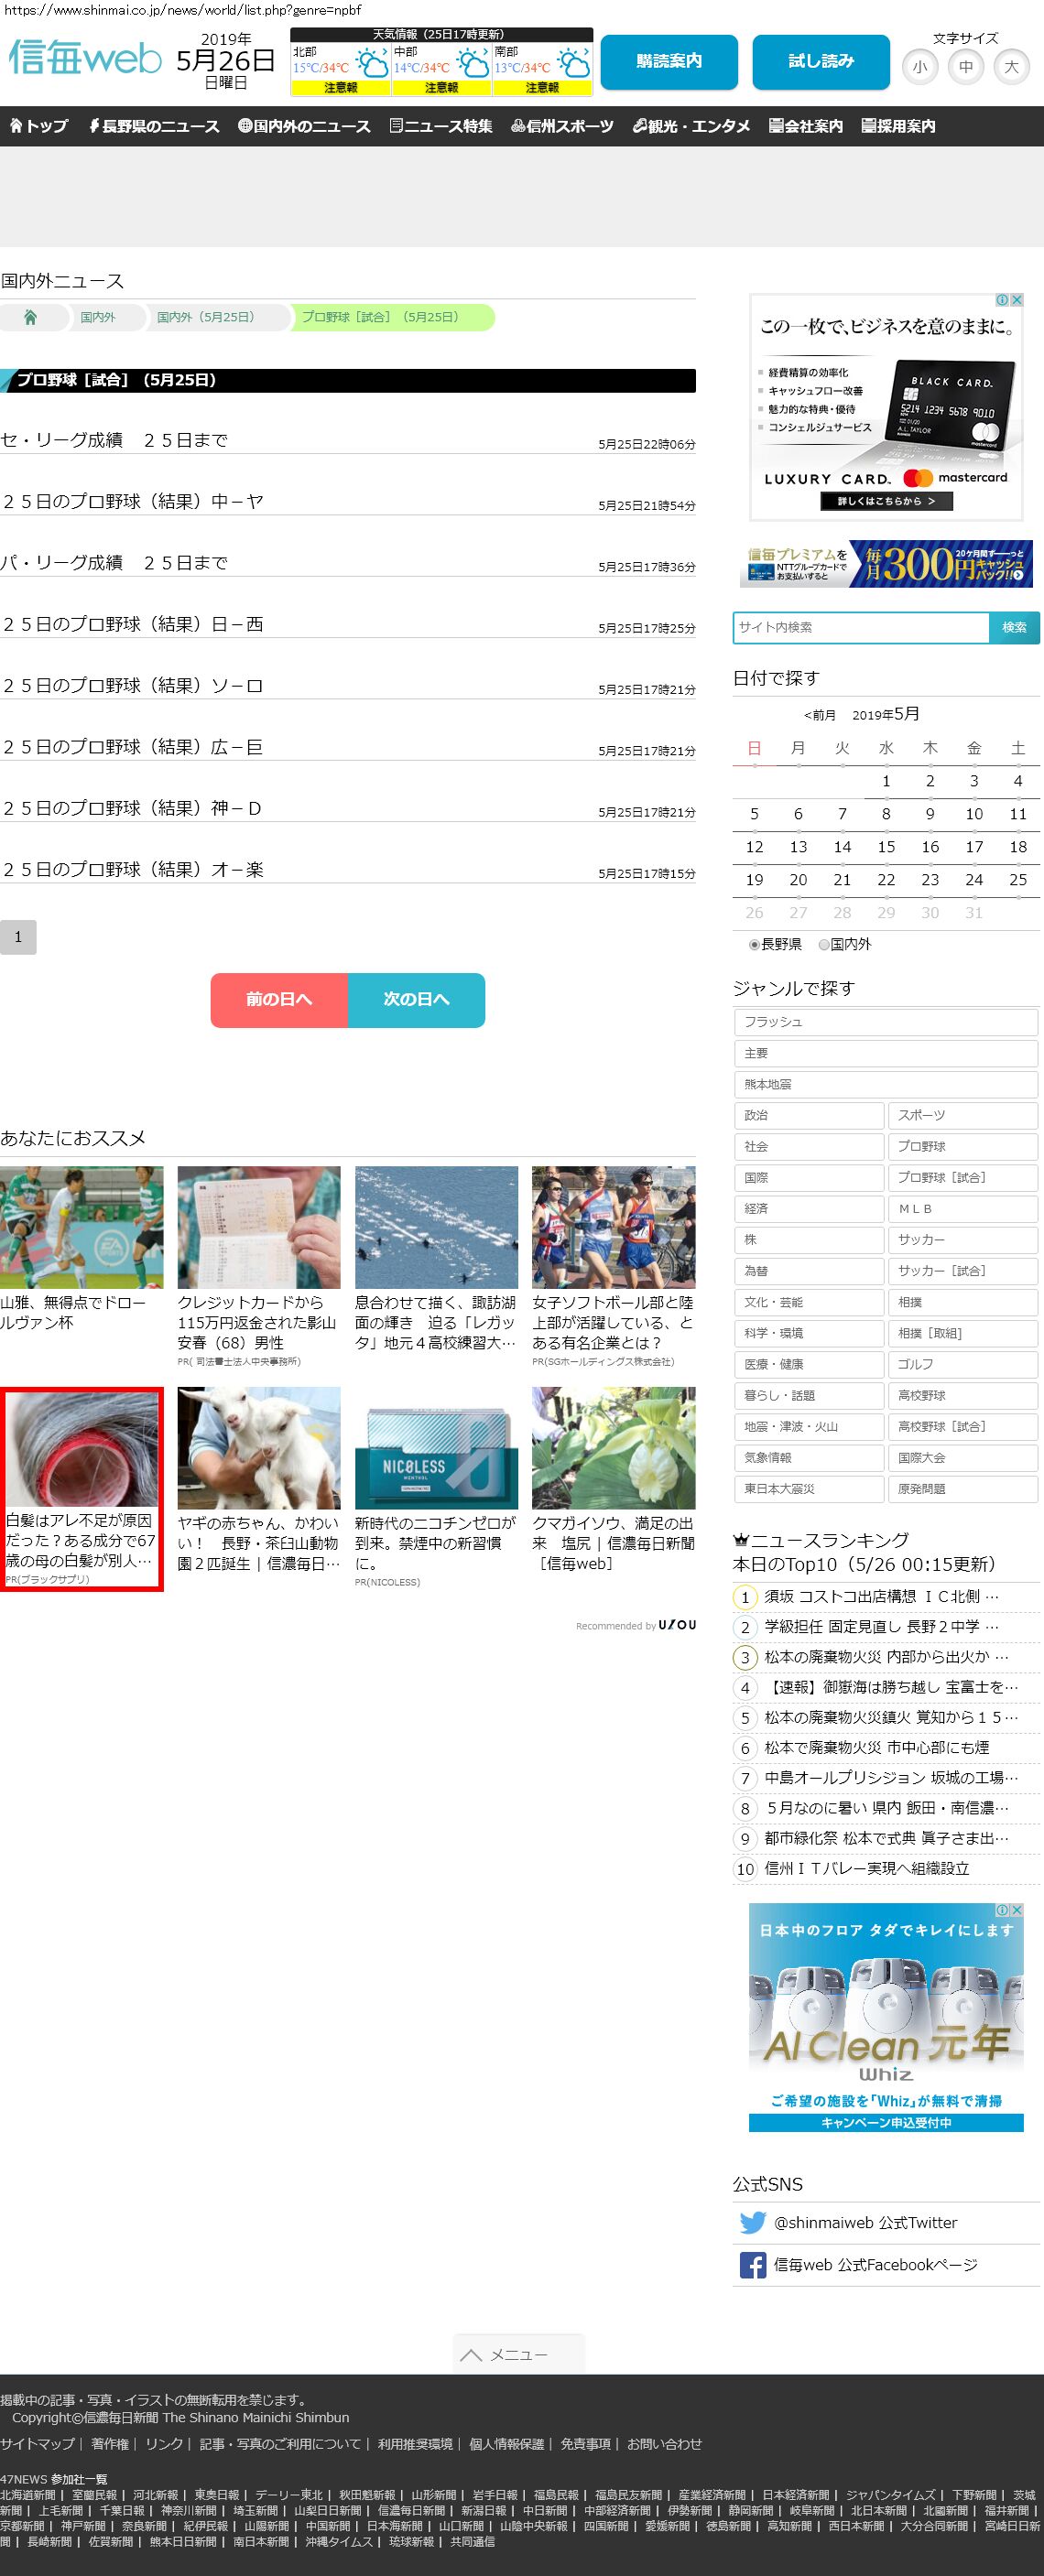The height and width of the screenshot is (2576, 1044).
Task: Click the 検索 search button
Action: (1014, 627)
